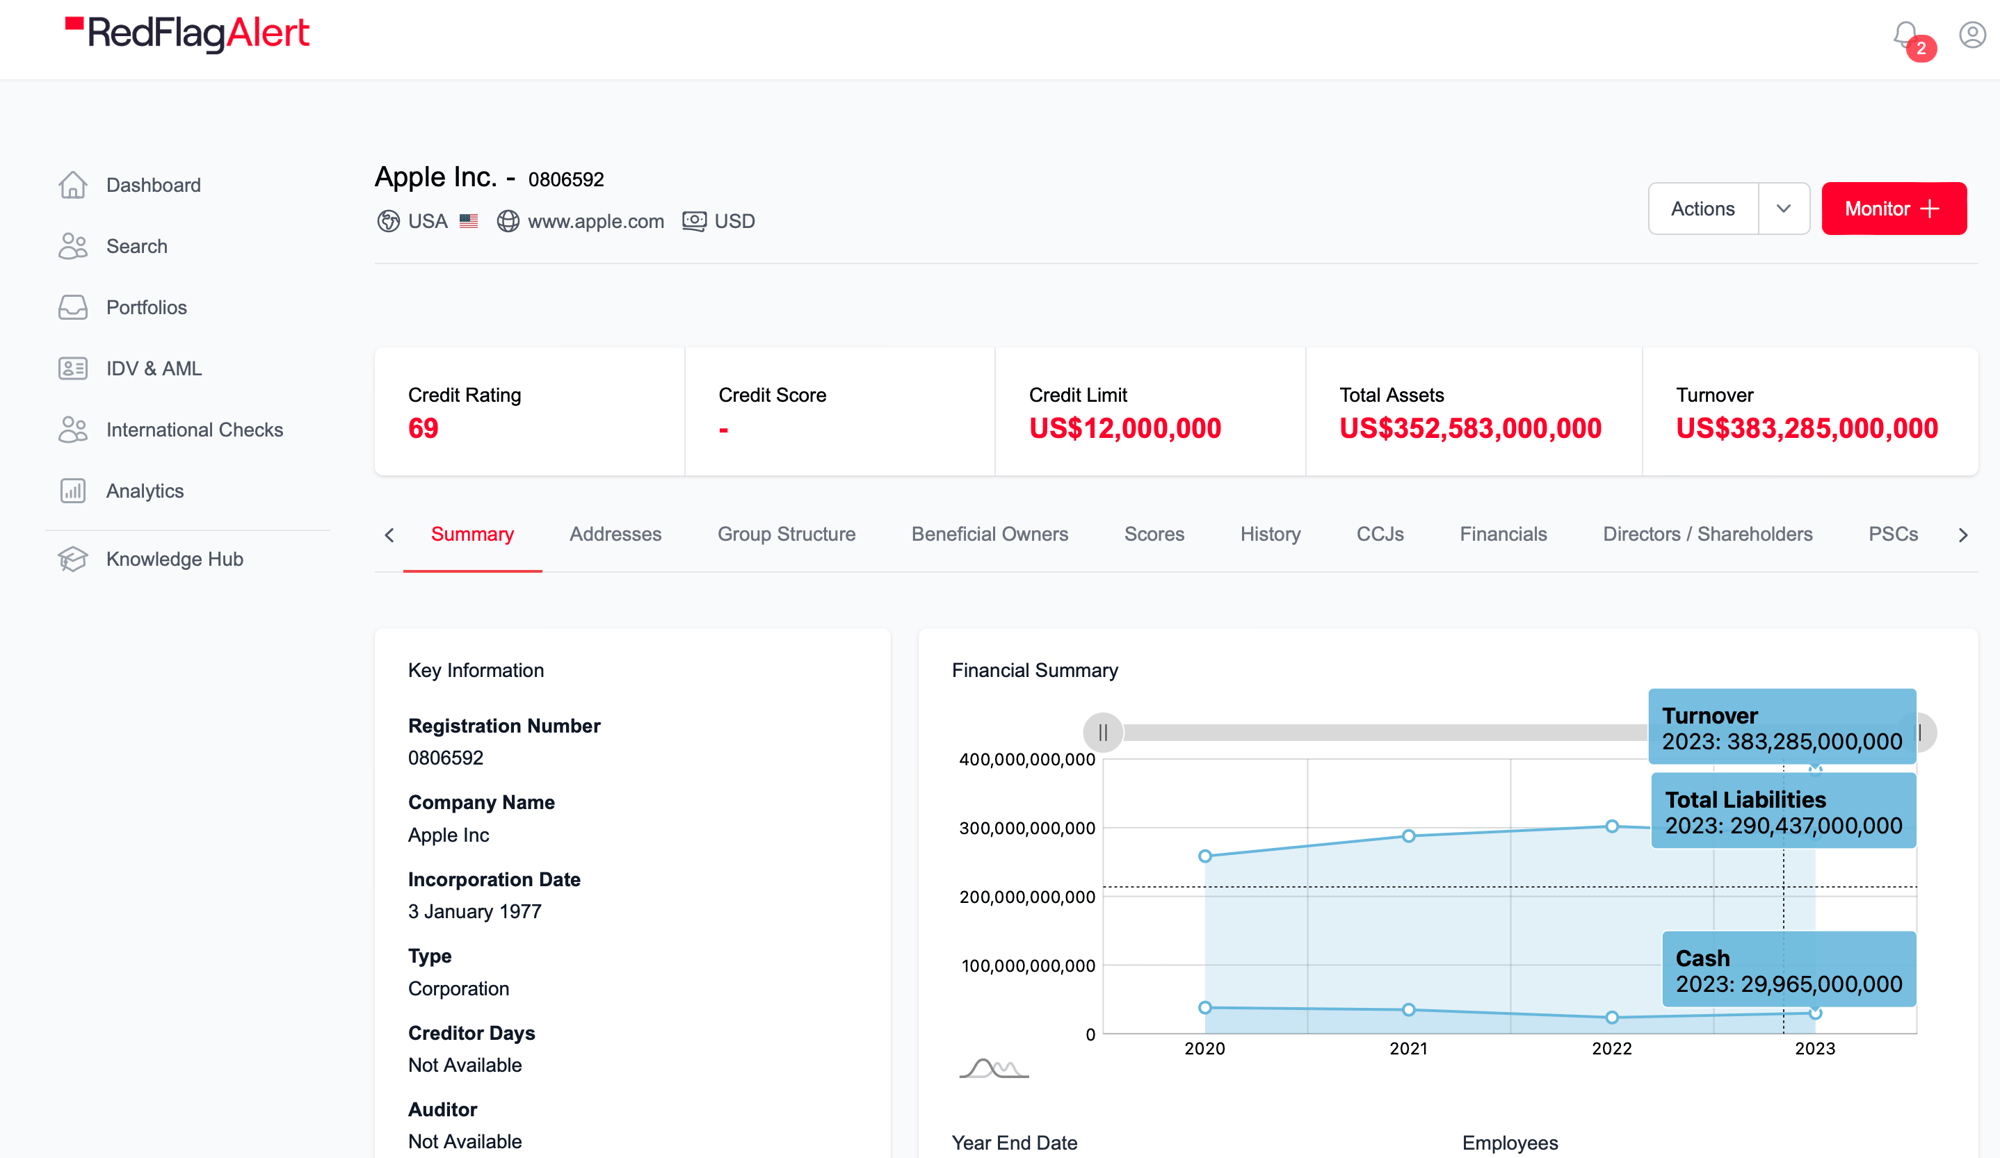Click the US flag icon
This screenshot has height=1158, width=2000.
point(469,221)
